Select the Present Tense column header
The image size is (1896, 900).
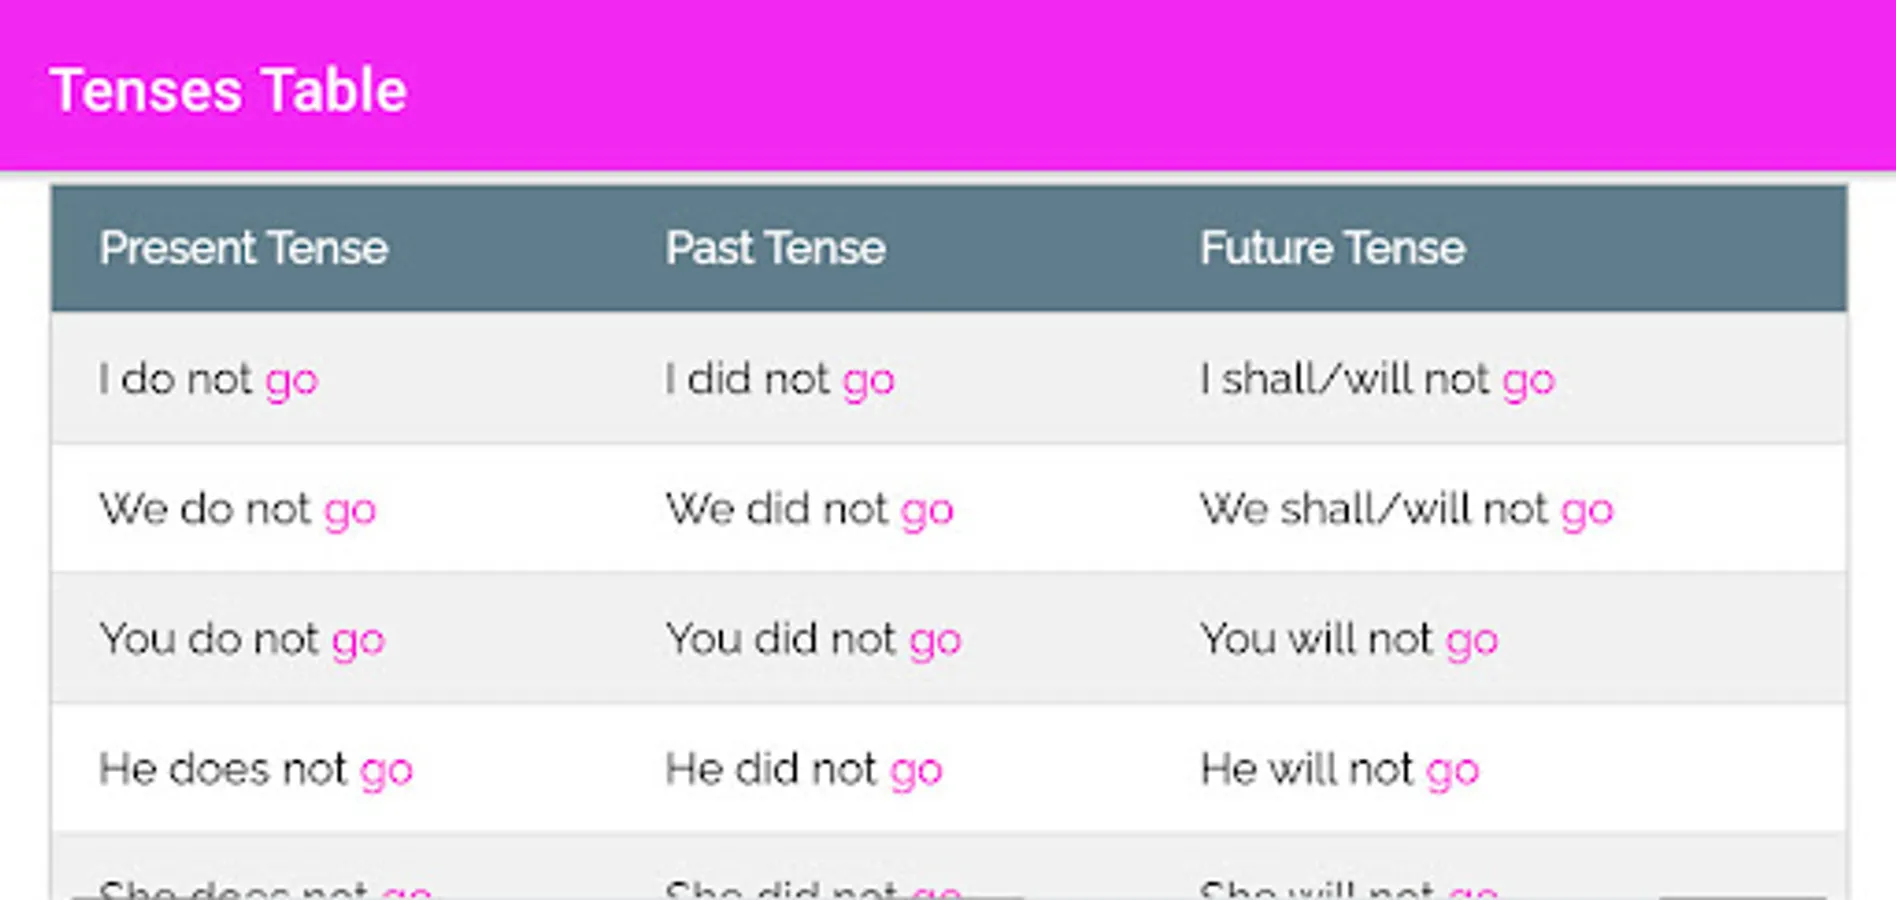click(x=243, y=248)
